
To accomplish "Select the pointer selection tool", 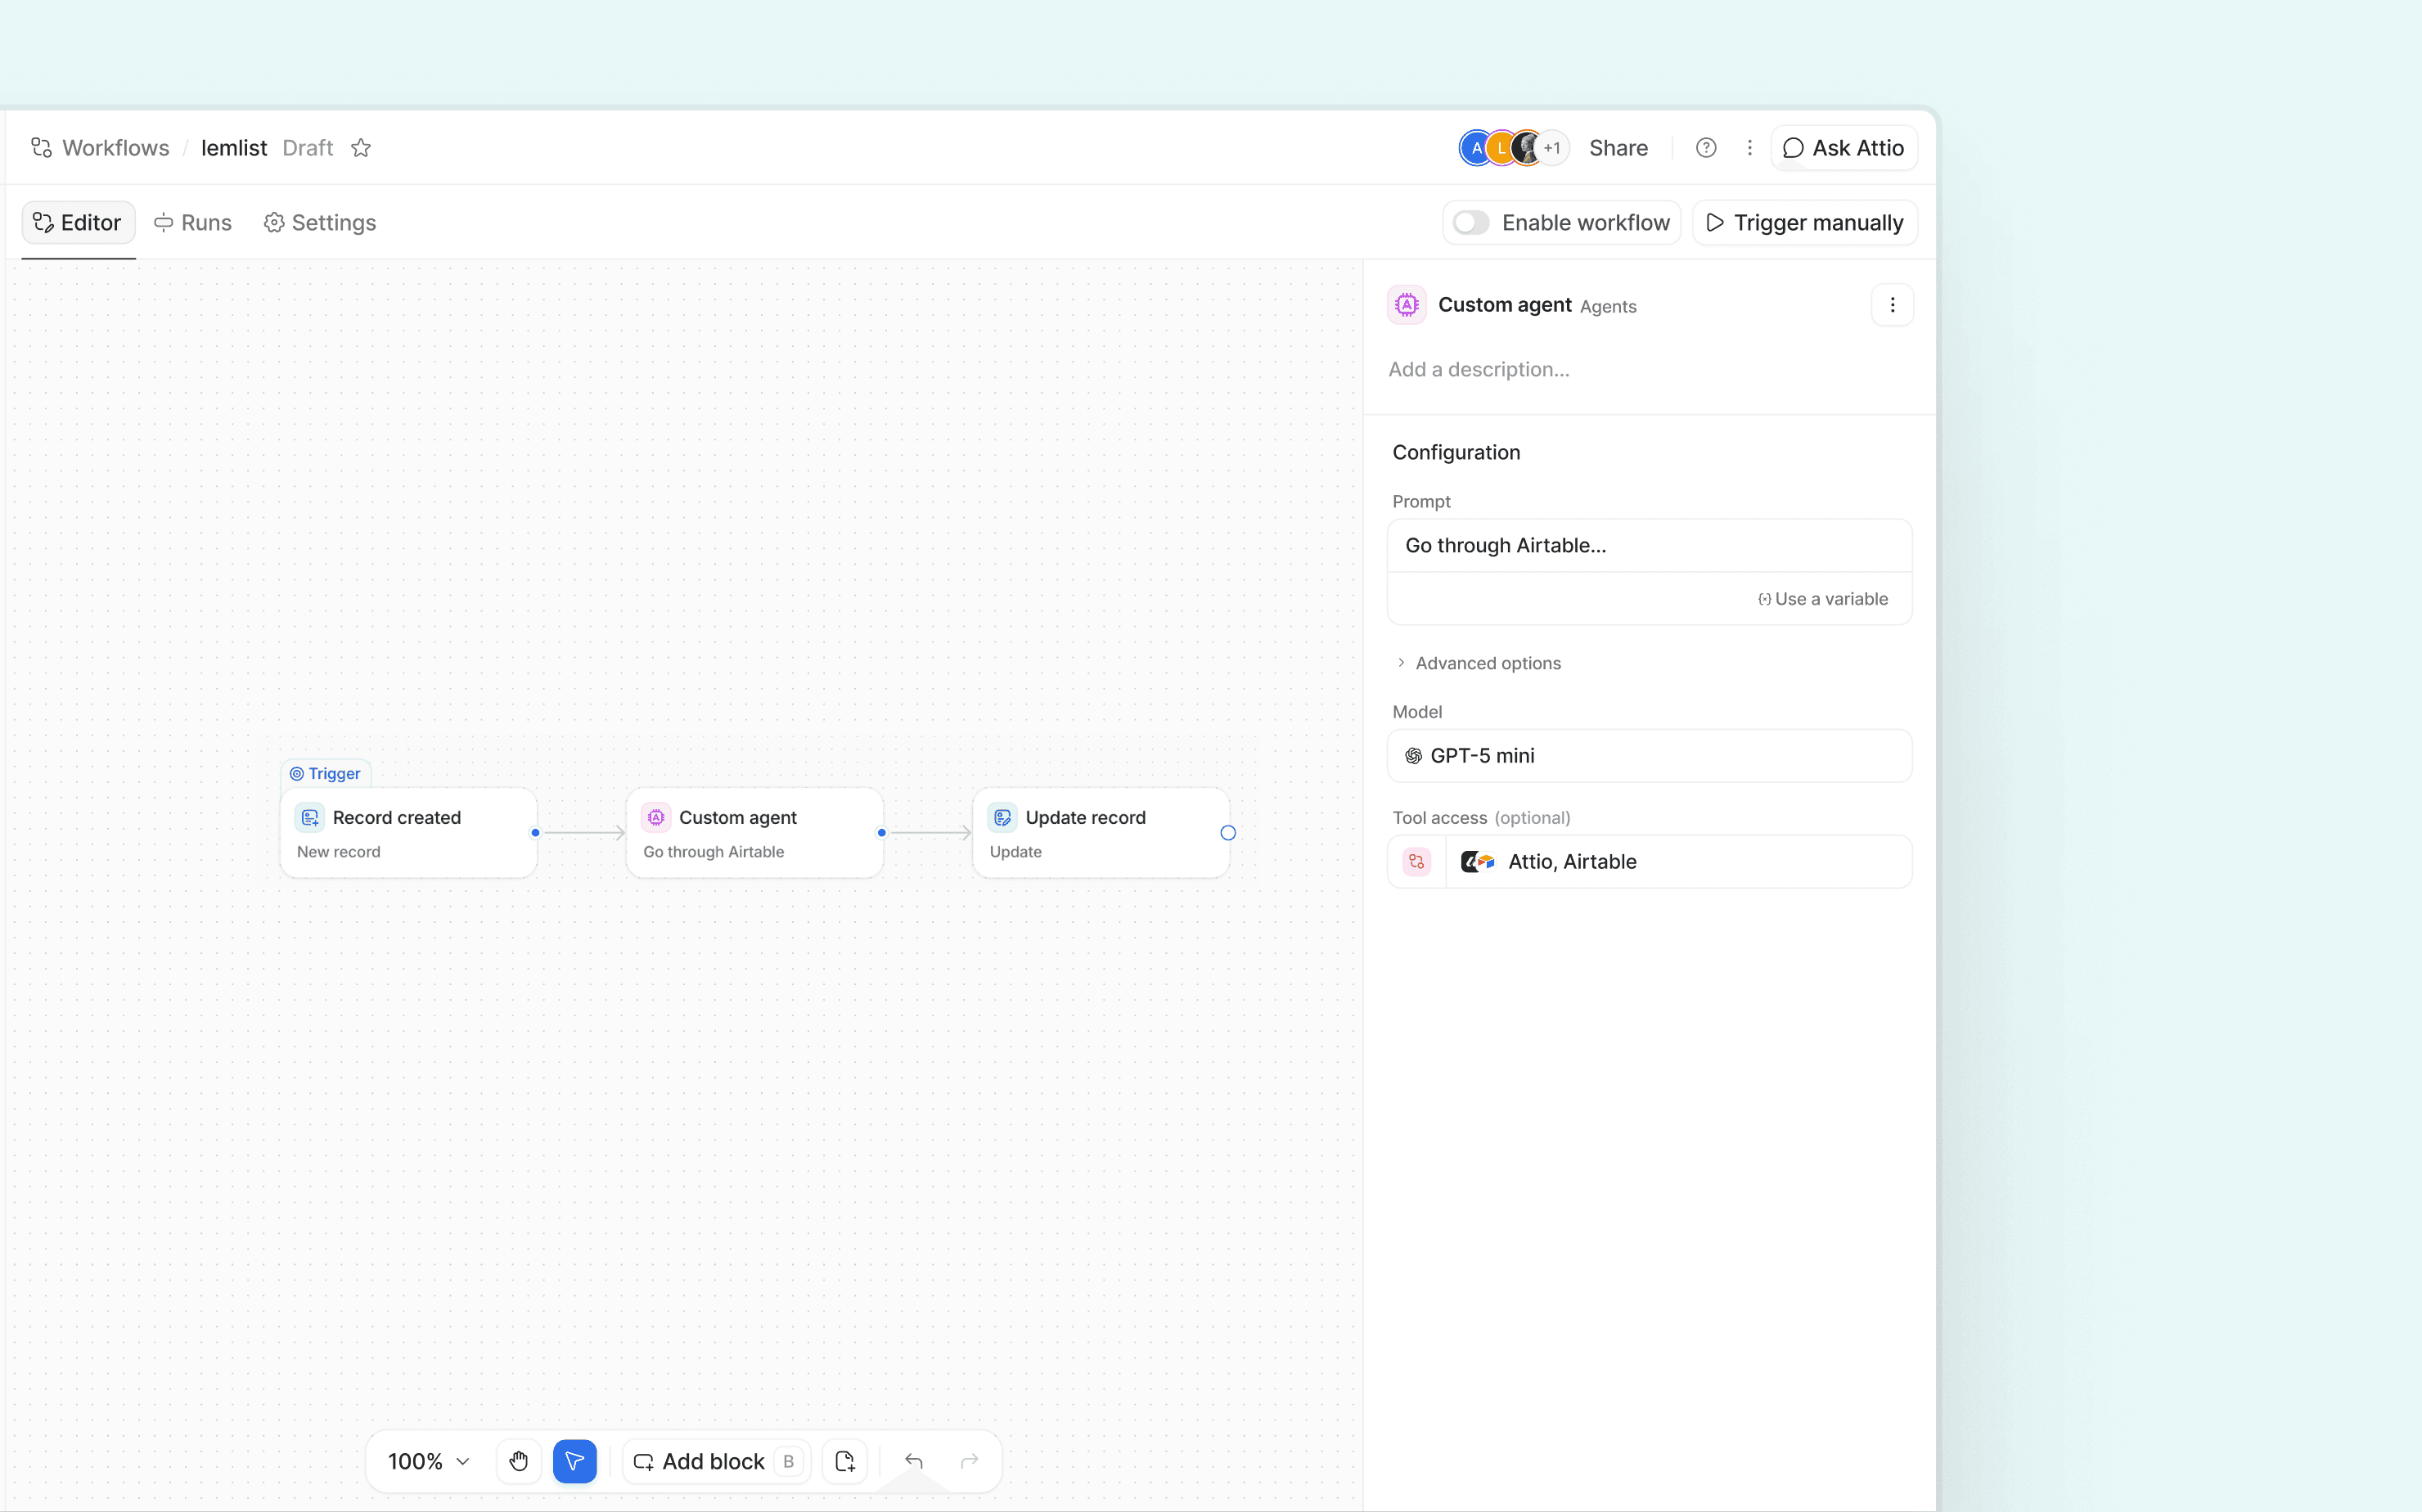I will click(x=574, y=1461).
